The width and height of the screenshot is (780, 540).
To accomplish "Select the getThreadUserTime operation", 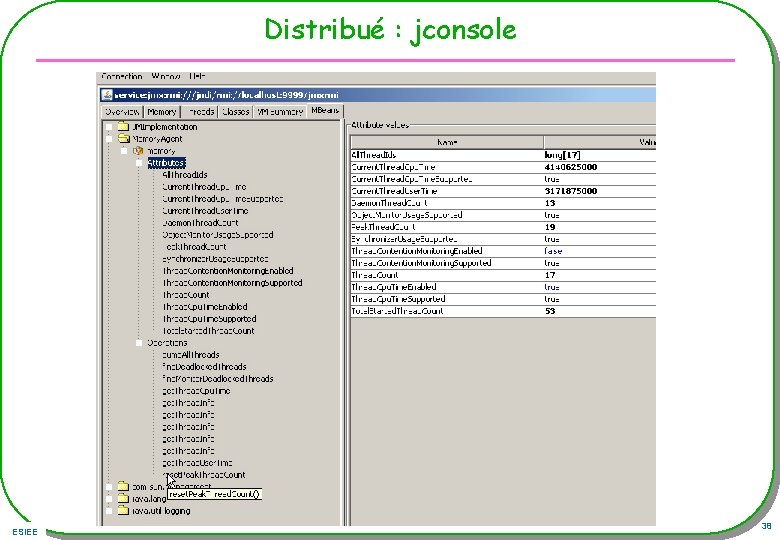I will pyautogui.click(x=197, y=462).
